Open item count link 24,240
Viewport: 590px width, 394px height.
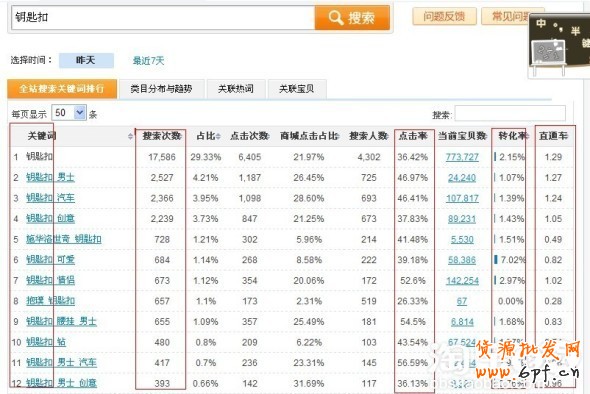click(462, 178)
